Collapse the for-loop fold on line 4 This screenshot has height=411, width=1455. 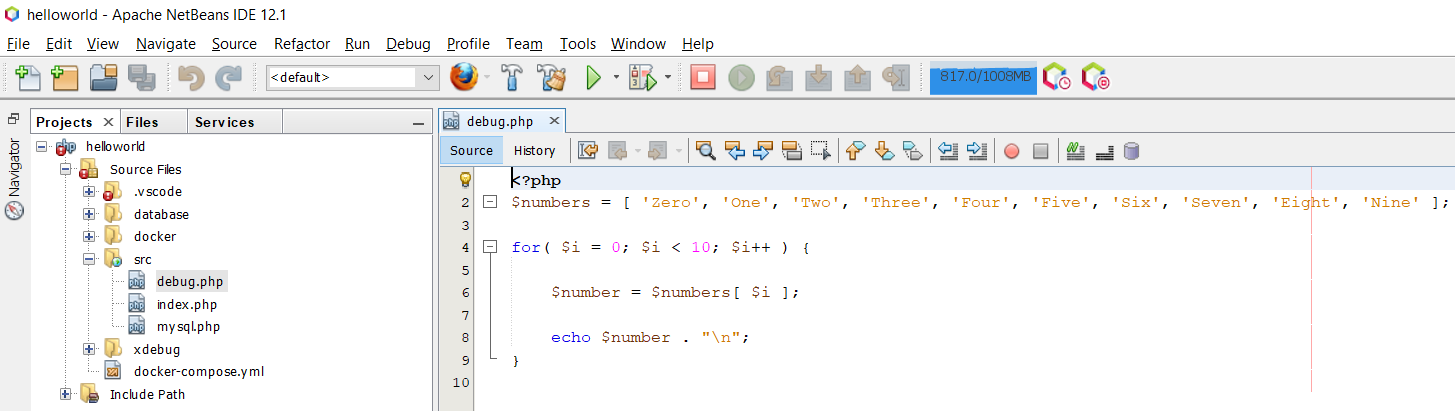coord(490,247)
